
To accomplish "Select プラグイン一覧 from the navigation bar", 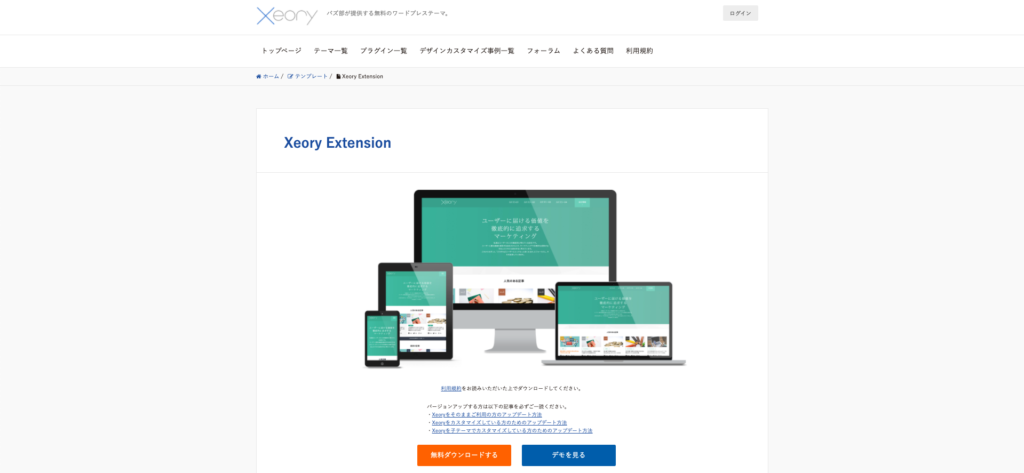I will pyautogui.click(x=383, y=51).
